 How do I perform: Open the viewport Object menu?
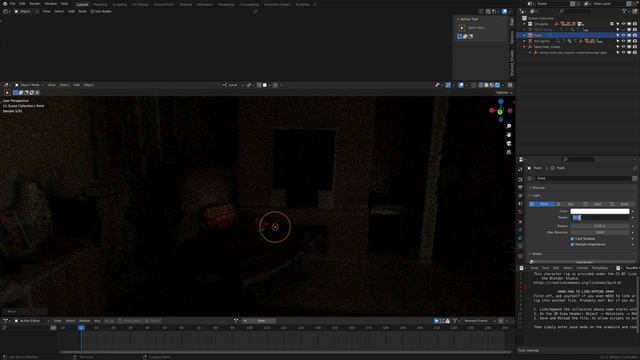pos(89,85)
